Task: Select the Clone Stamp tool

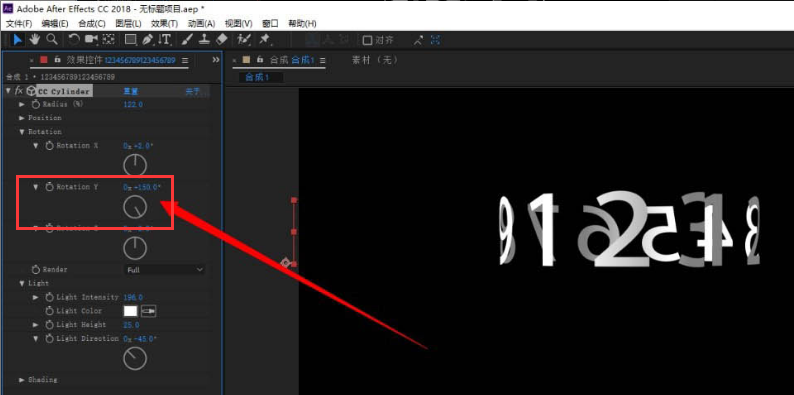Action: [204, 40]
